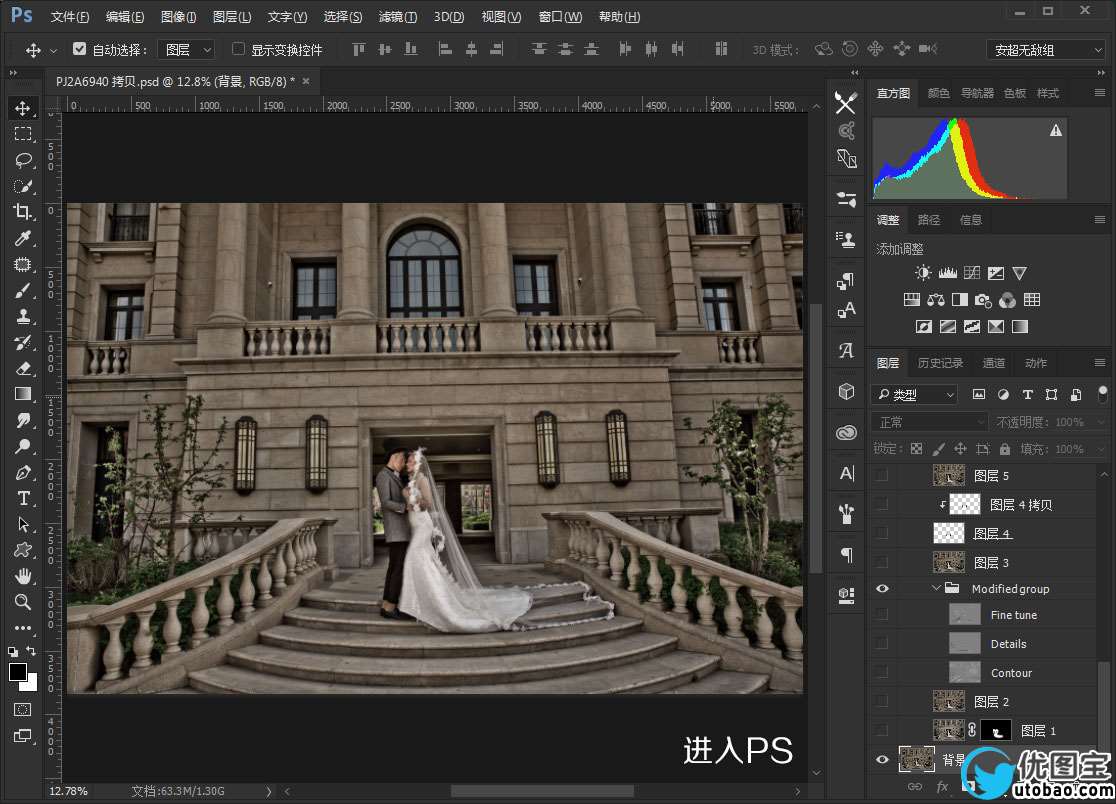Click the 图层 5 layer thumbnail
The height and width of the screenshot is (804, 1116).
coord(948,476)
